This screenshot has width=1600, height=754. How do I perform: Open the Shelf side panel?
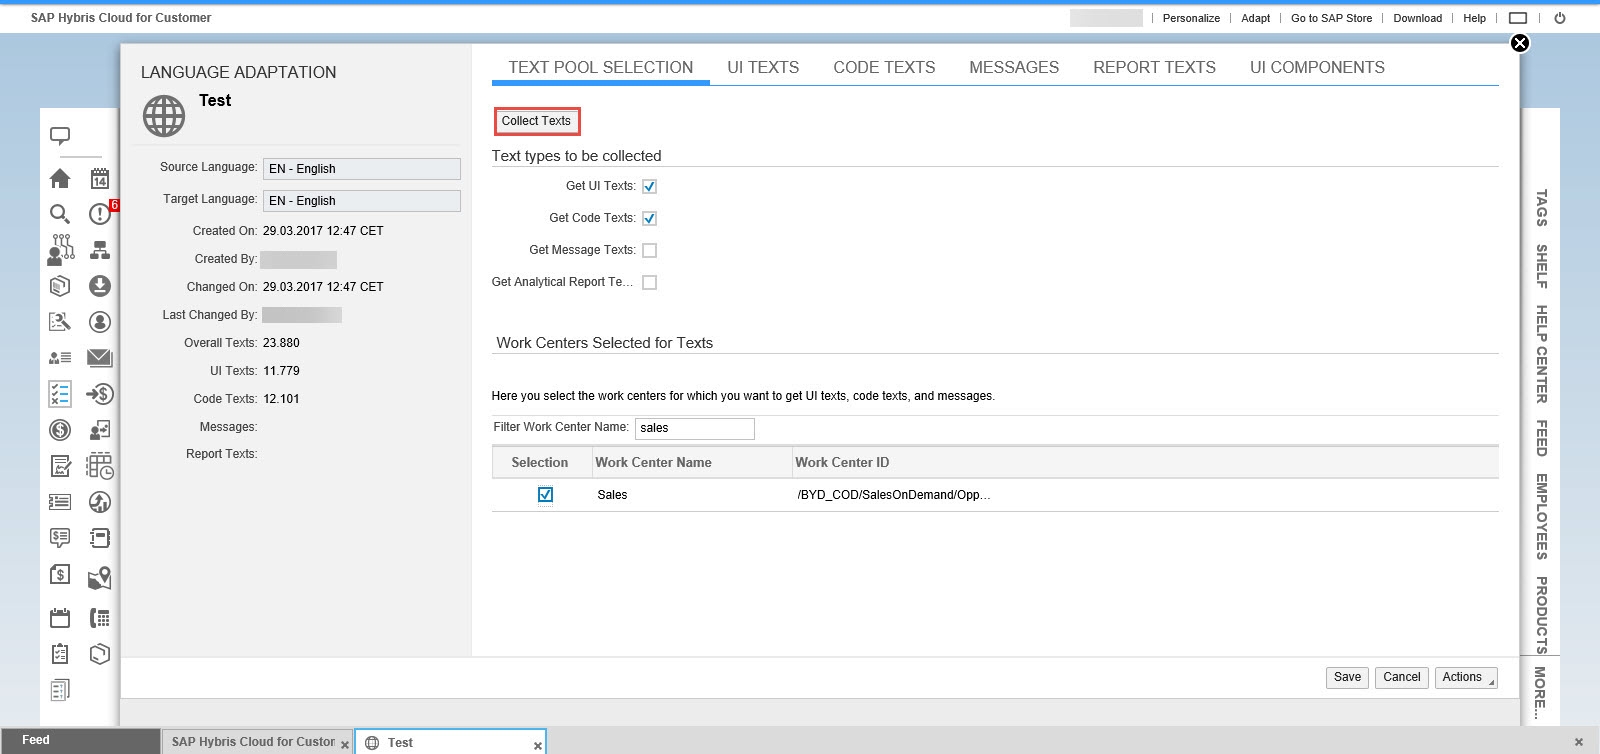pos(1541,266)
